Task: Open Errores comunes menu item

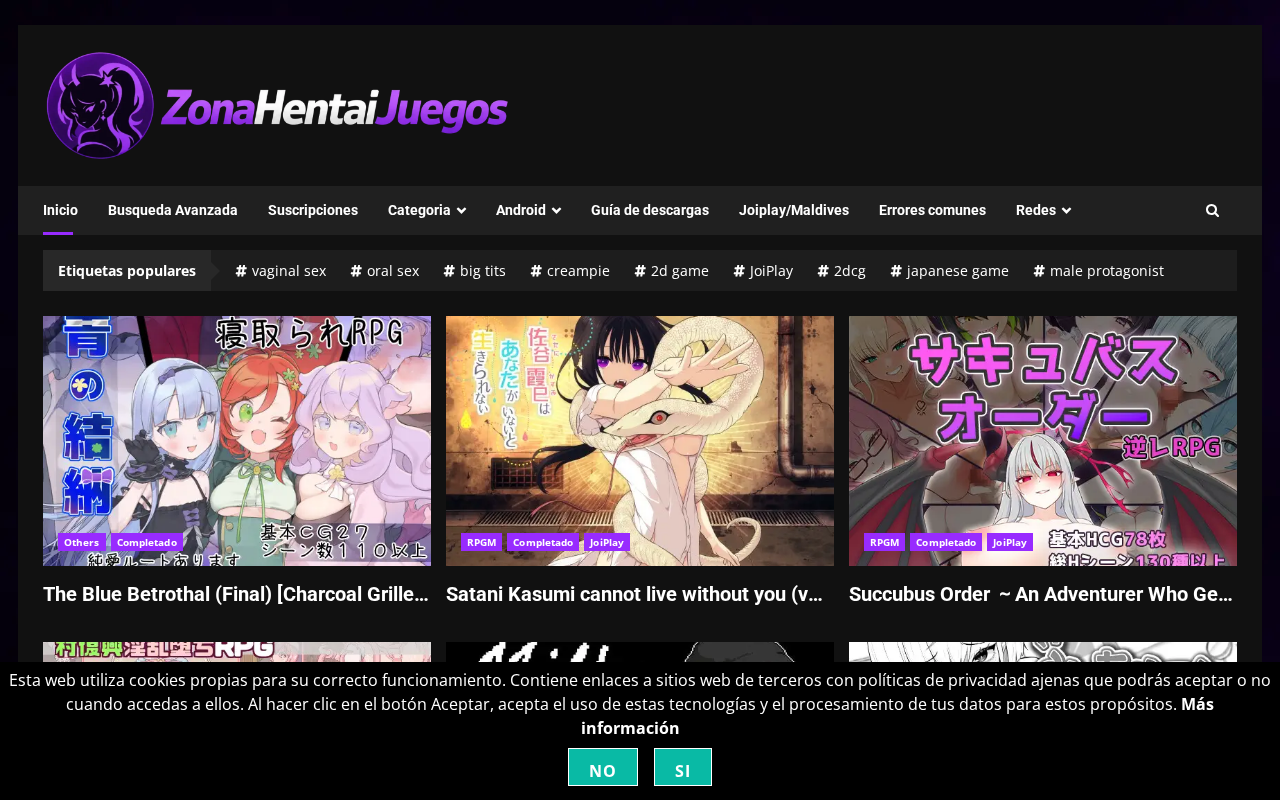Action: click(x=932, y=210)
